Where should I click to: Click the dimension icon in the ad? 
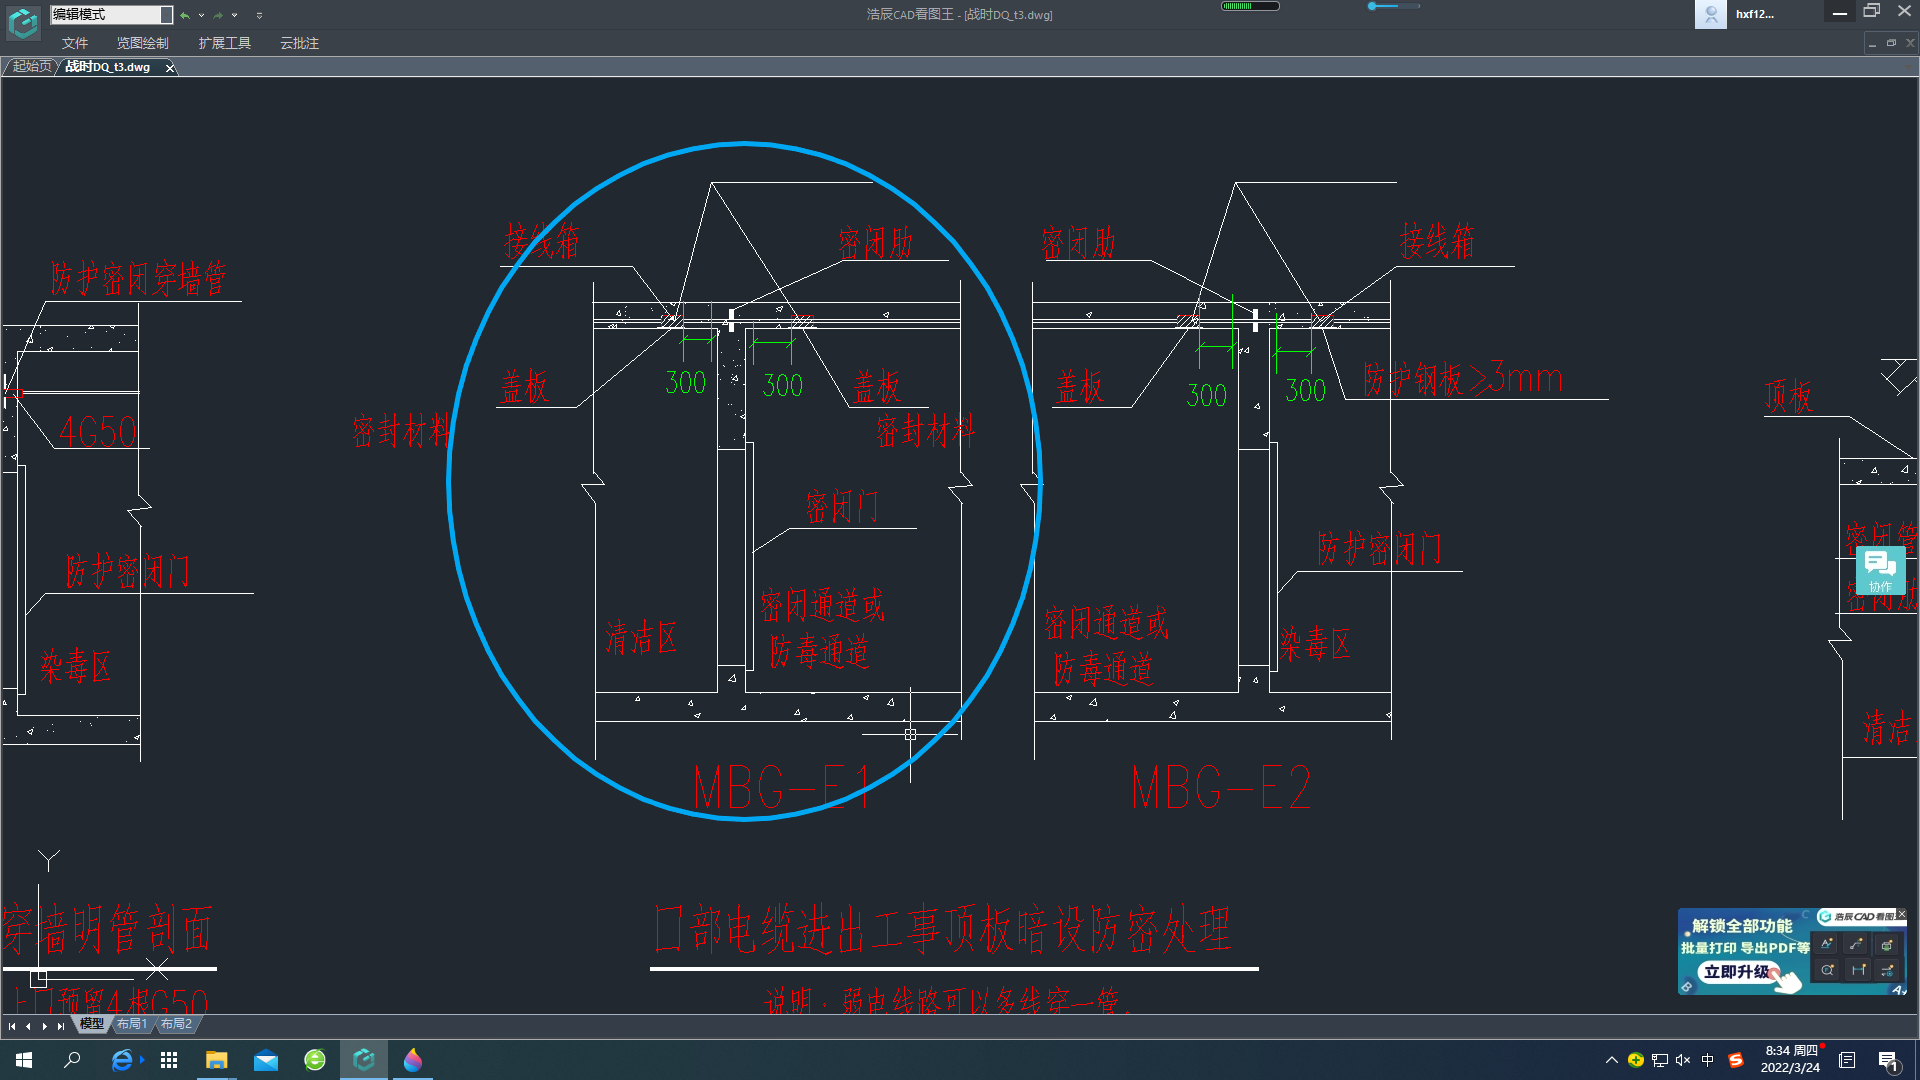coord(1858,970)
